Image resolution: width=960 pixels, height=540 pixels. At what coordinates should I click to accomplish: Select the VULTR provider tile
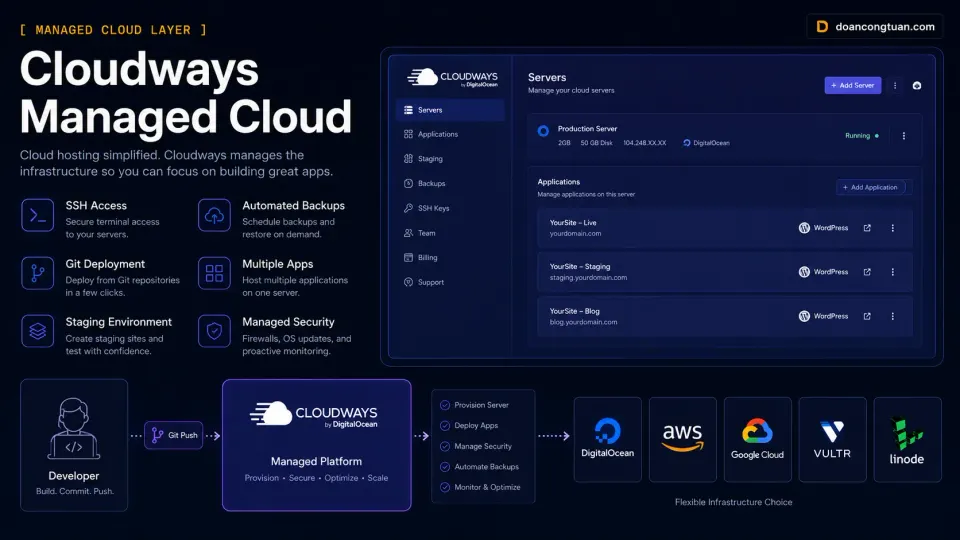tap(832, 440)
